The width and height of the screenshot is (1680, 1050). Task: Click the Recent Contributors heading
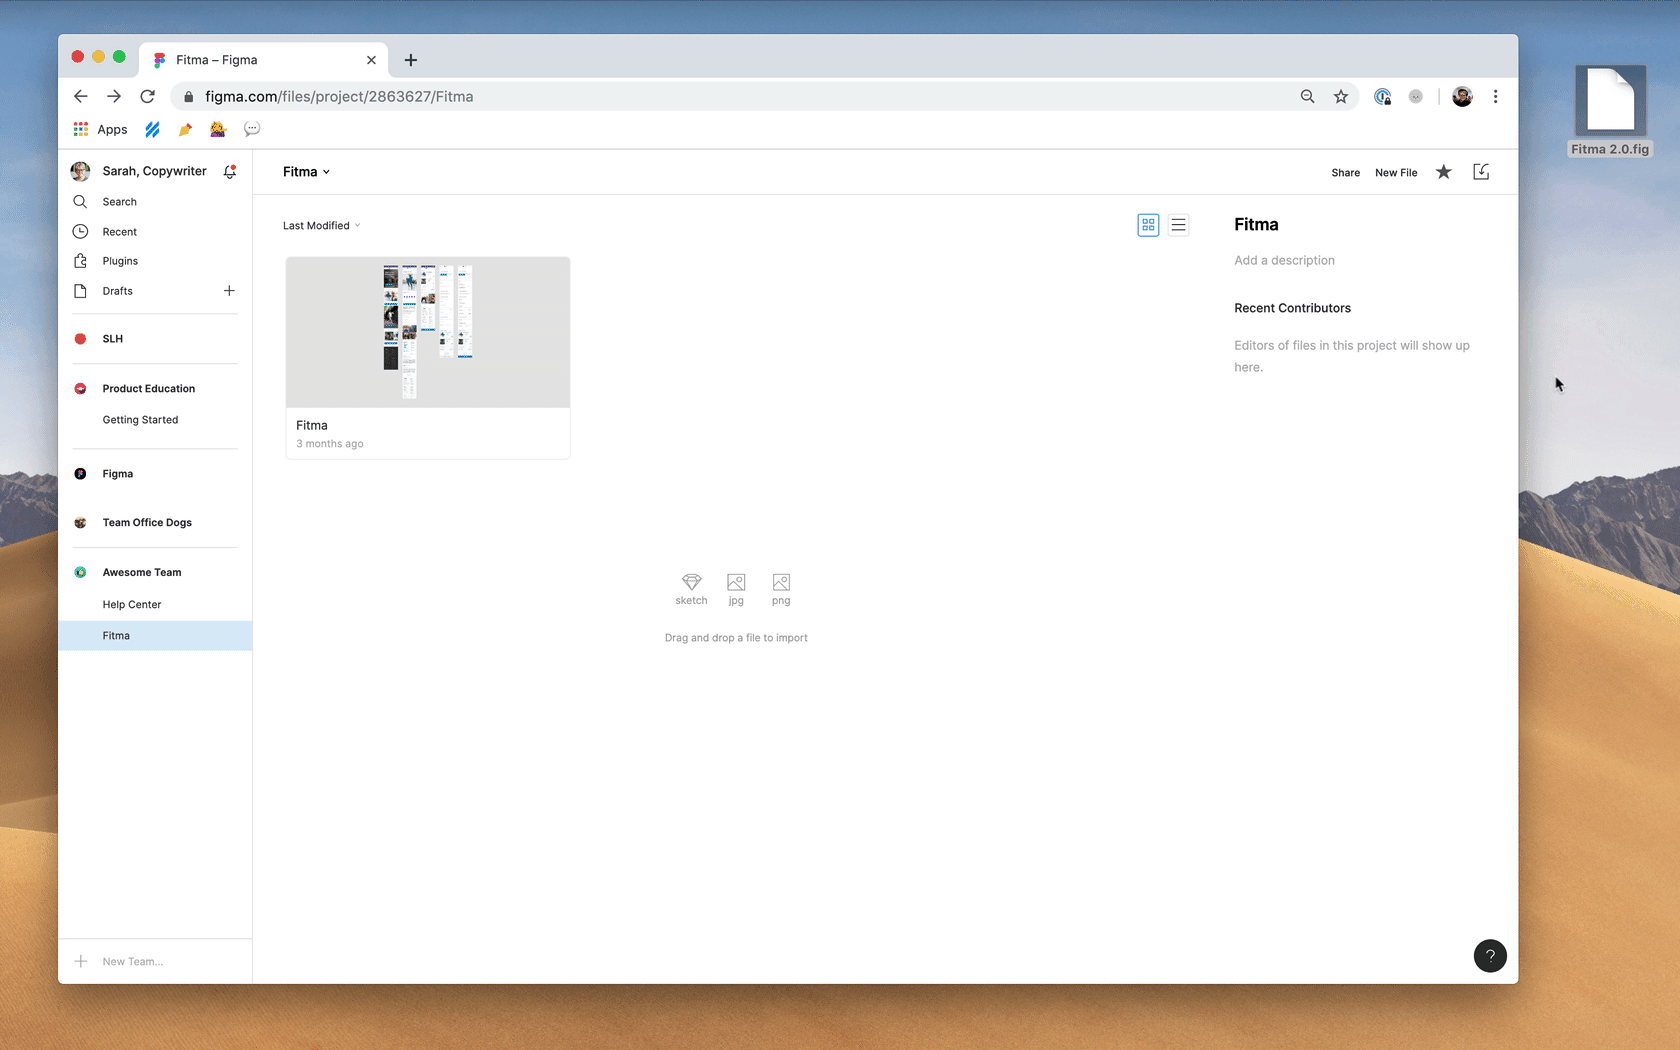tap(1292, 308)
